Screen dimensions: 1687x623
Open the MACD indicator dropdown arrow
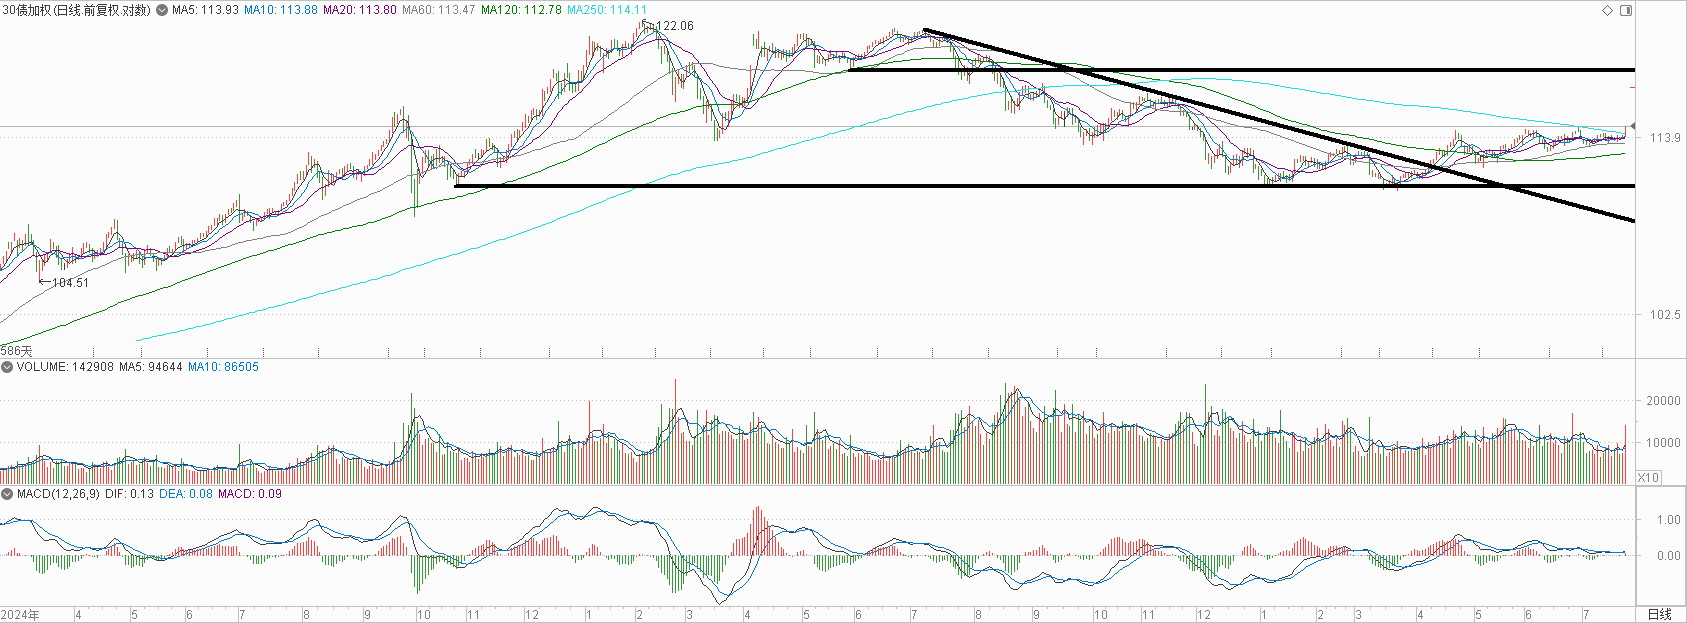[x=7, y=494]
